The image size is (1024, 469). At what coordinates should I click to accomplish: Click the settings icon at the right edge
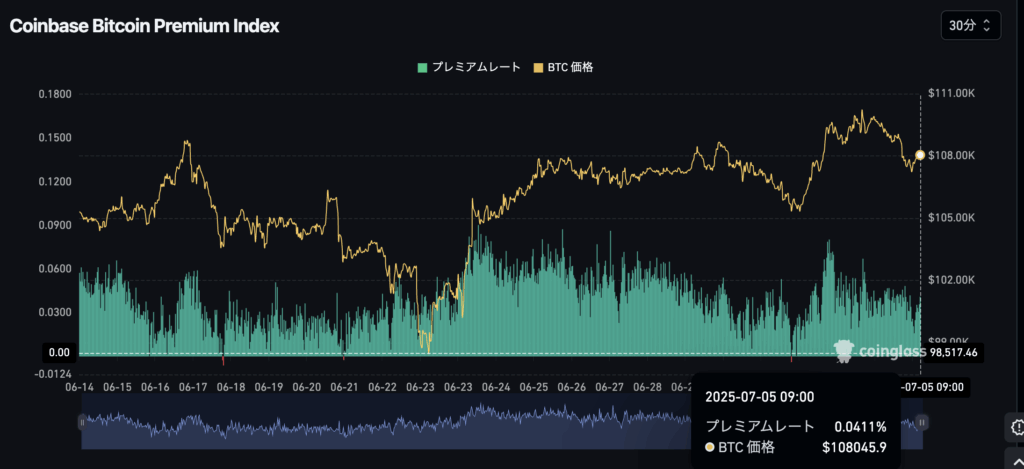[x=1016, y=427]
